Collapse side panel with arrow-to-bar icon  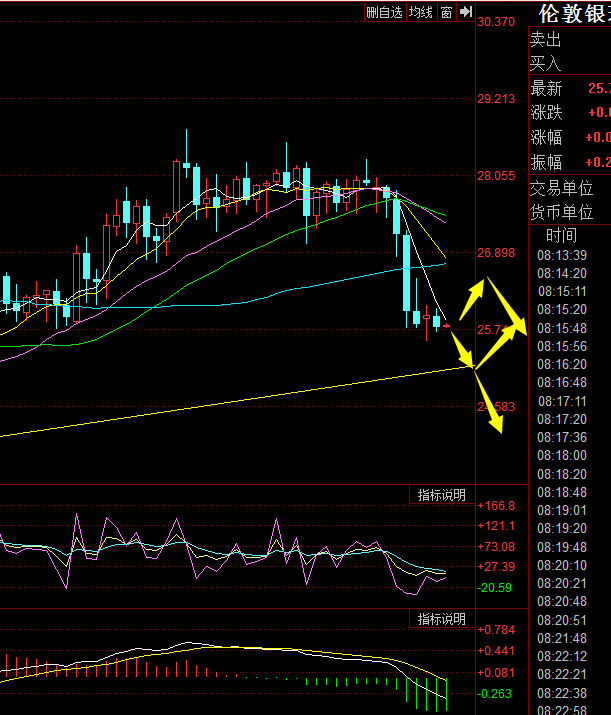(466, 12)
